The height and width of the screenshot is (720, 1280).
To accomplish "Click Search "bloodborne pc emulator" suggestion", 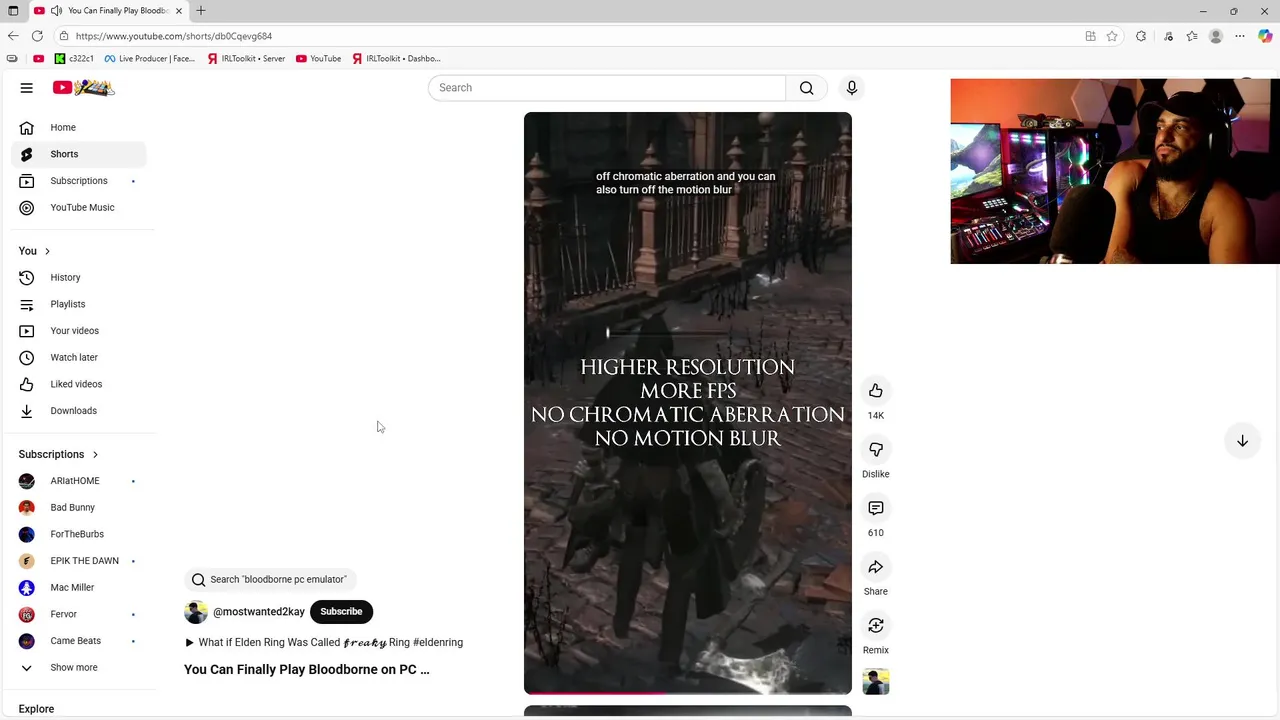I will pos(270,580).
